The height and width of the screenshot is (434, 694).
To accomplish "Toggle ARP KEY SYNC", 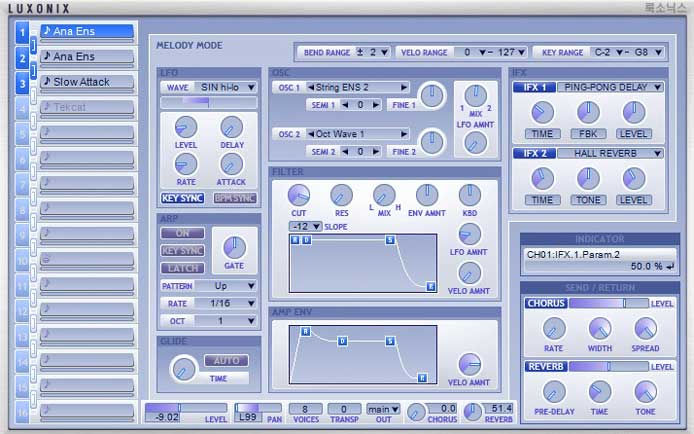I will pyautogui.click(x=182, y=251).
